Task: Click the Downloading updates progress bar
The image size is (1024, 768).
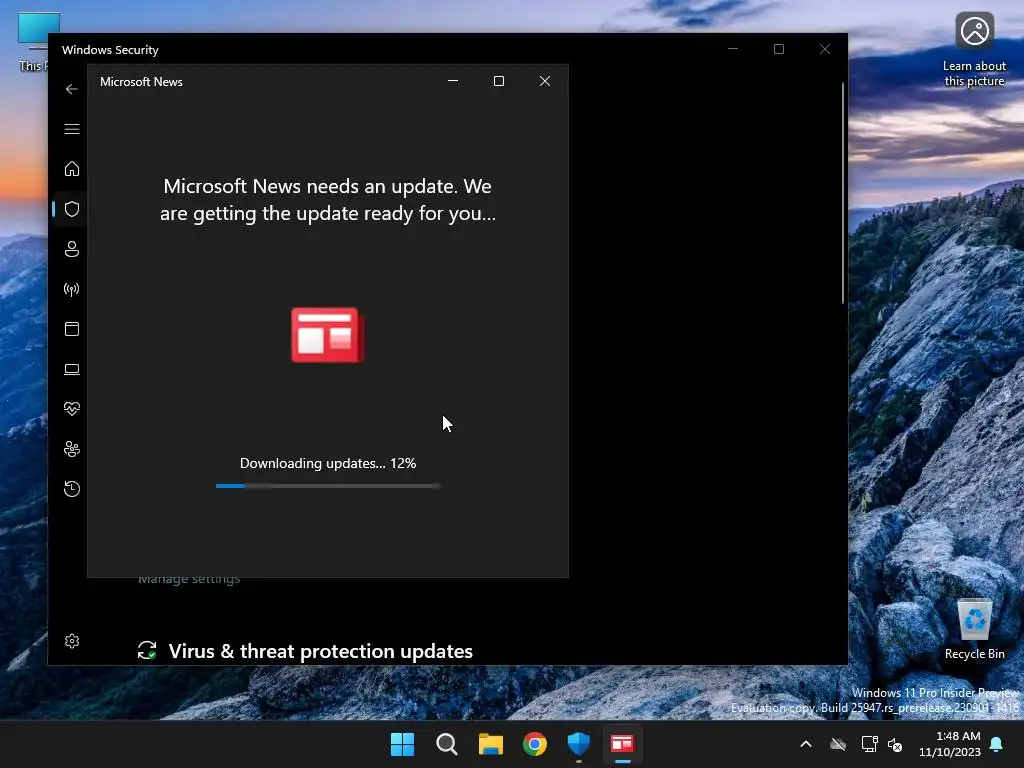Action: point(328,486)
